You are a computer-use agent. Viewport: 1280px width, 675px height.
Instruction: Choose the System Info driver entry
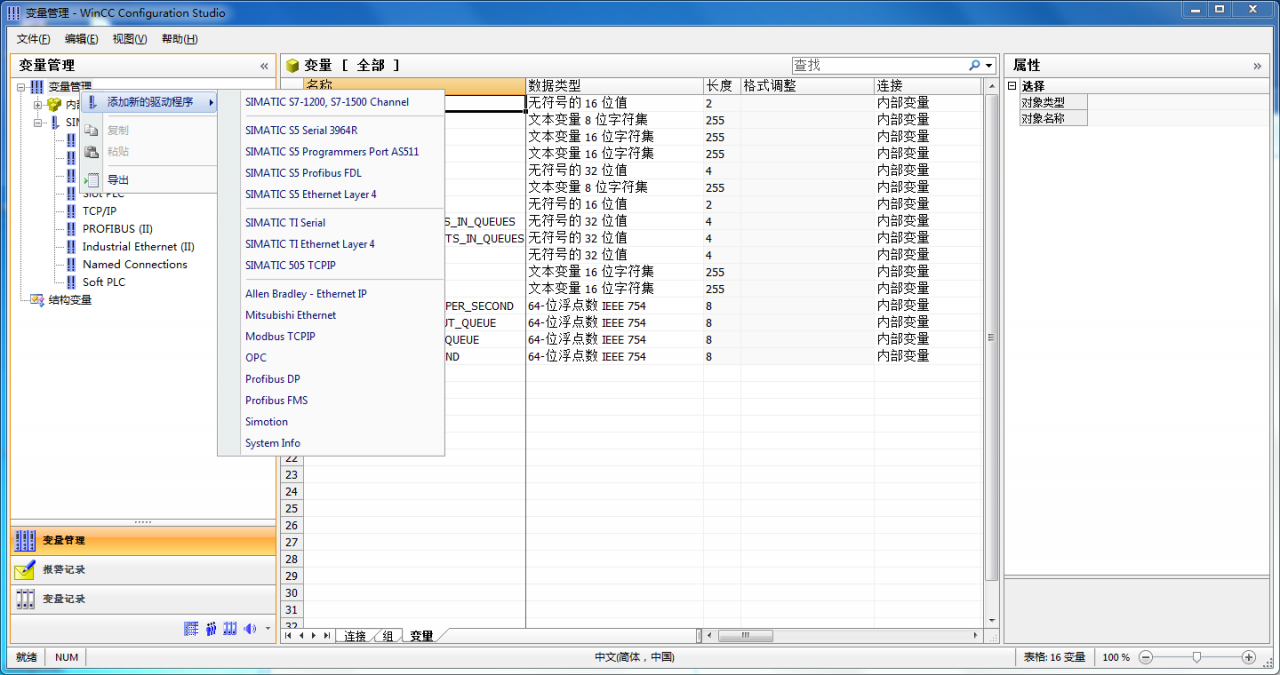pyautogui.click(x=331, y=443)
